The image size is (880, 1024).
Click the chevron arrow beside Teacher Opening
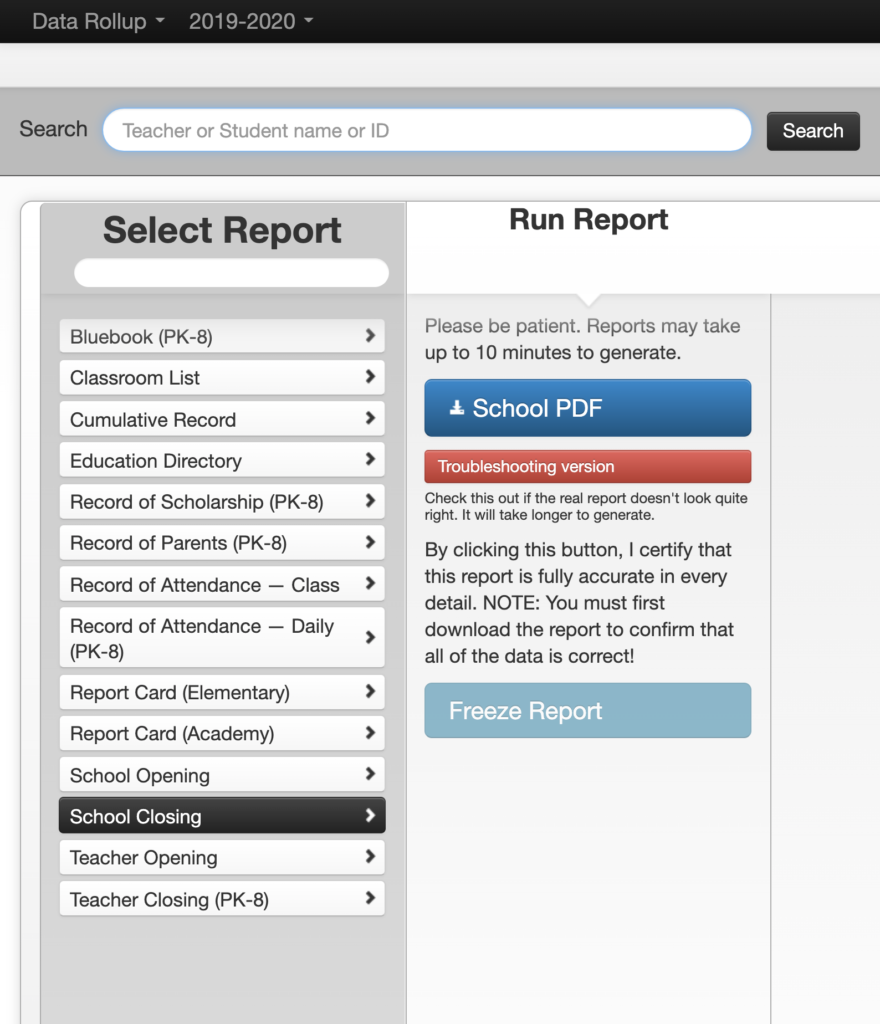[370, 857]
